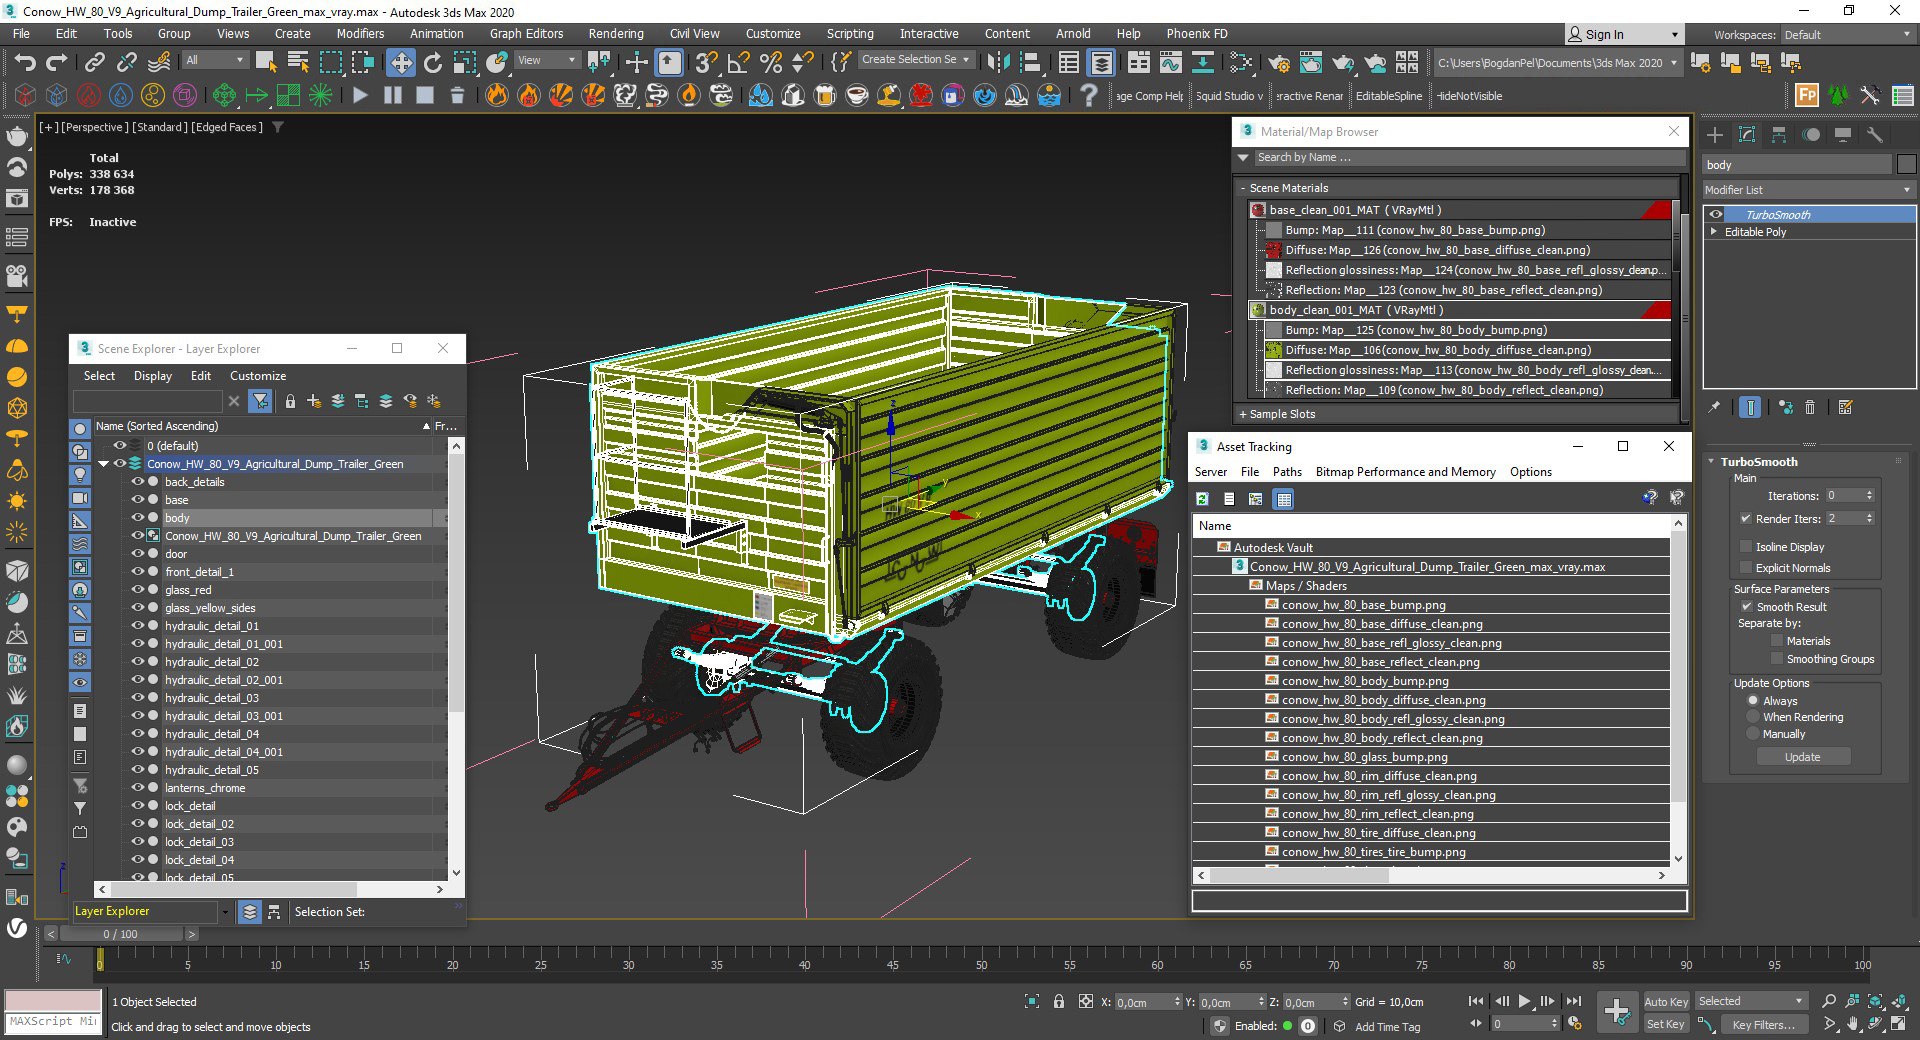Open Create Selection Set dropdown

(917, 60)
